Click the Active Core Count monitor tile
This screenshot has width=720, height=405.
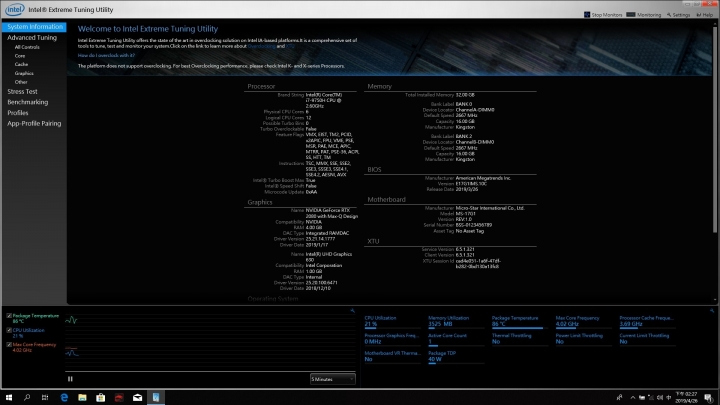tap(456, 339)
